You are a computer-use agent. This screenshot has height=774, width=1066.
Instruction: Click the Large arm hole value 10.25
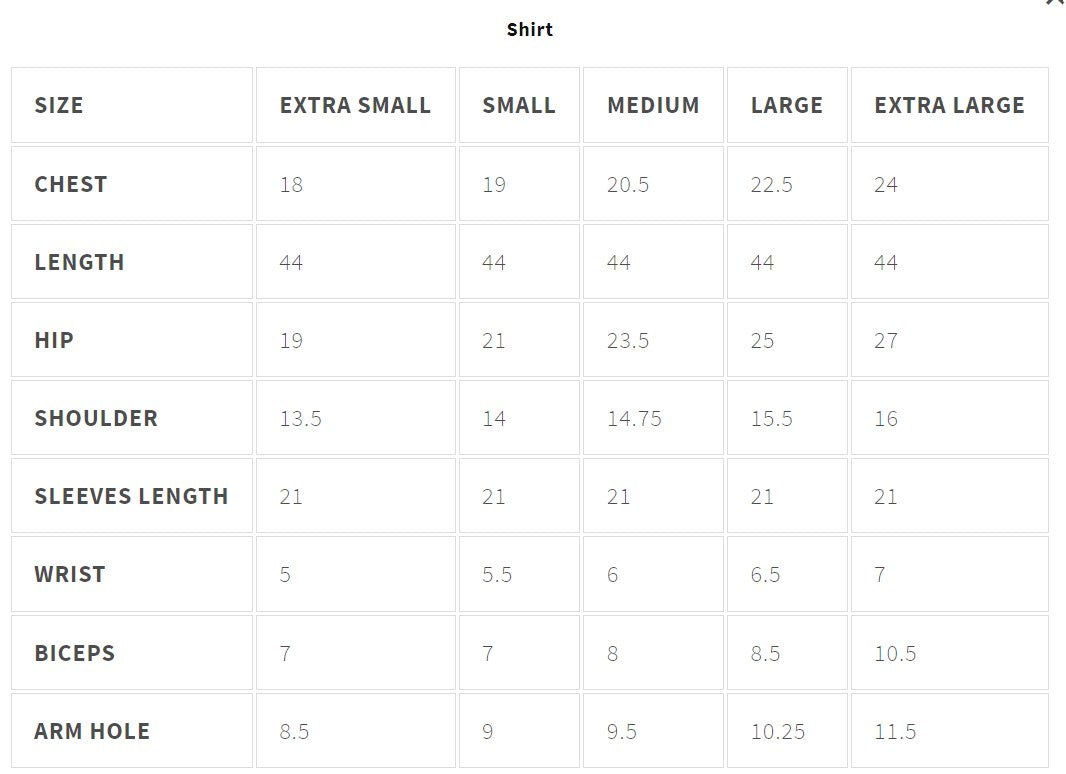[x=777, y=731]
